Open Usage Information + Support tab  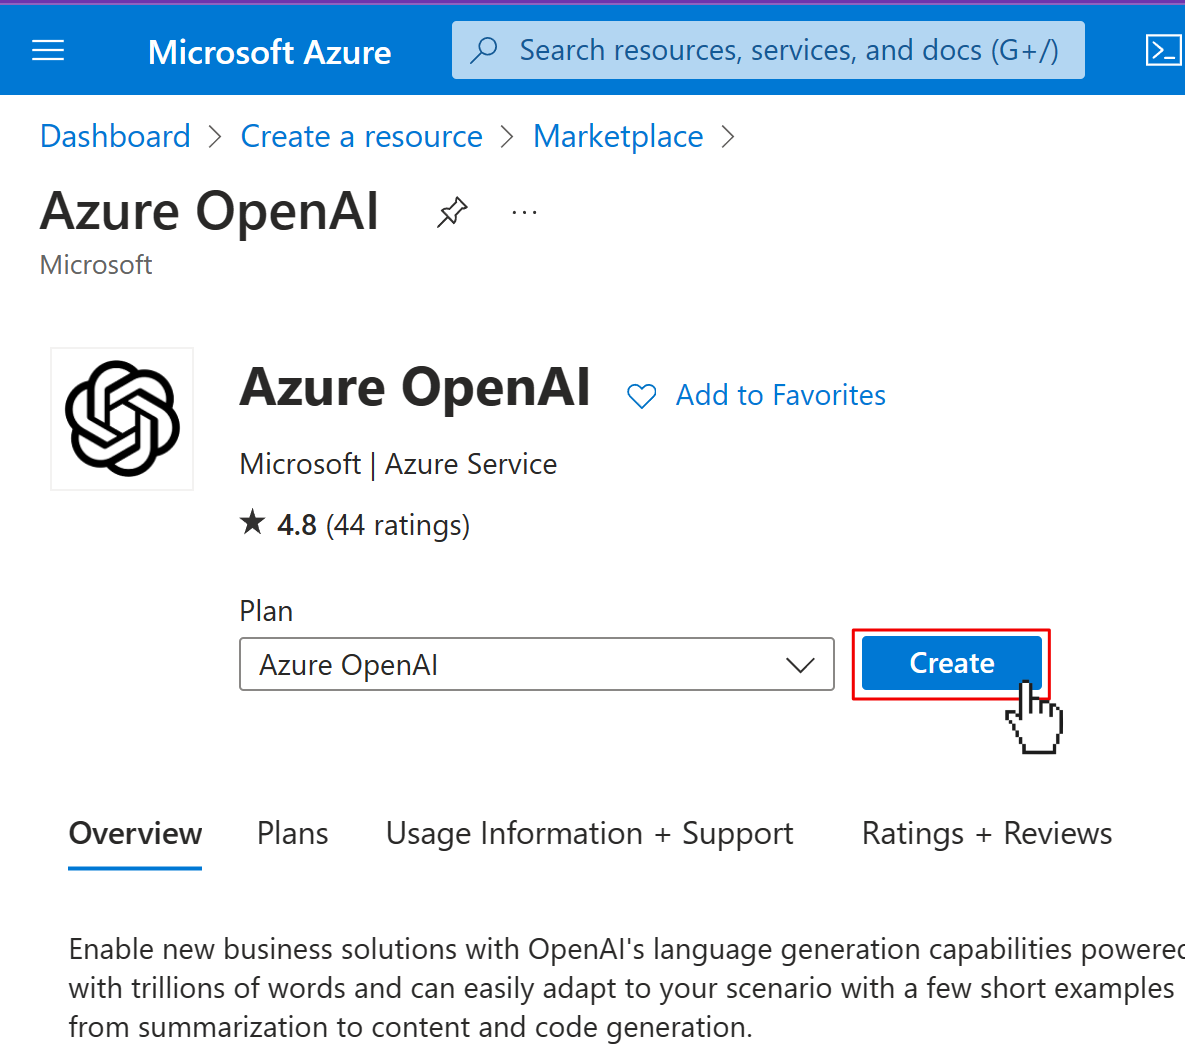tap(589, 834)
